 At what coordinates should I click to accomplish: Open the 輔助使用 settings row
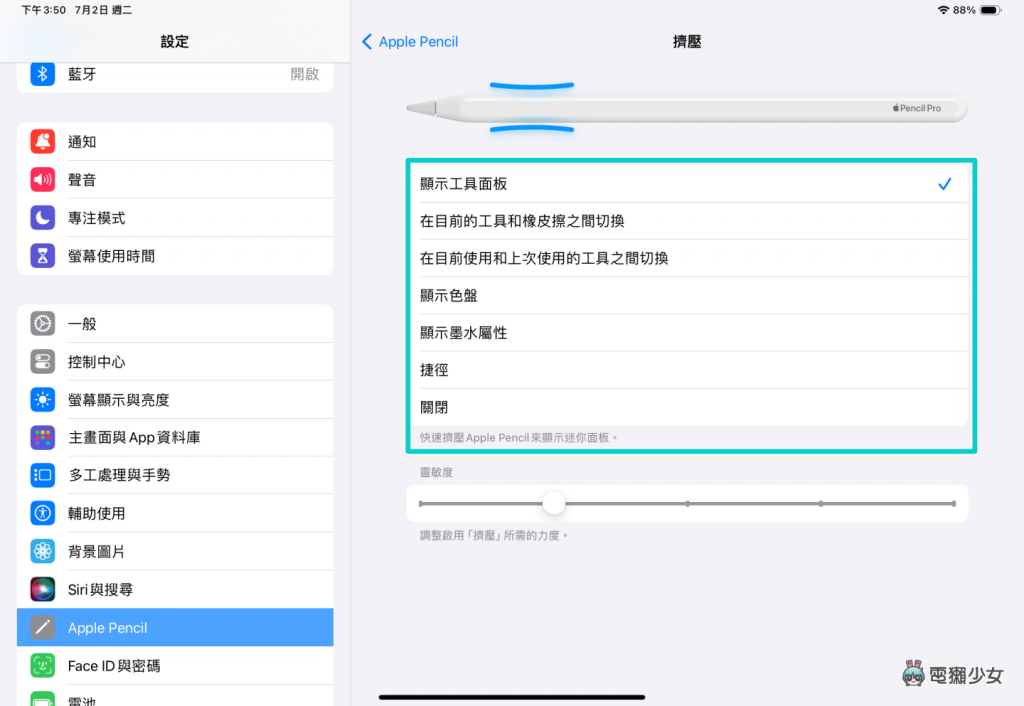click(x=175, y=513)
